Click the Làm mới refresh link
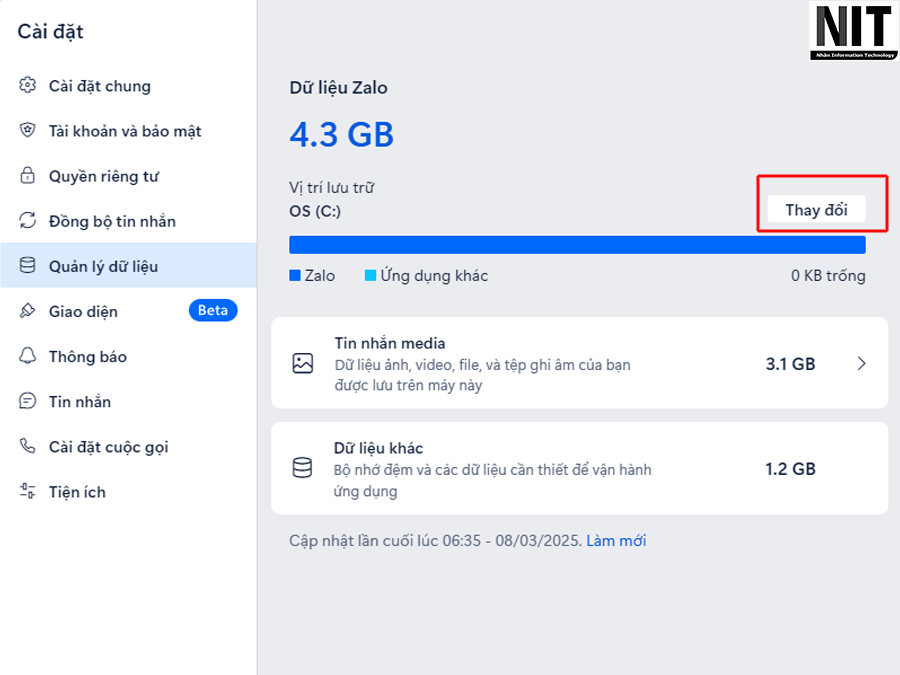 tap(616, 541)
